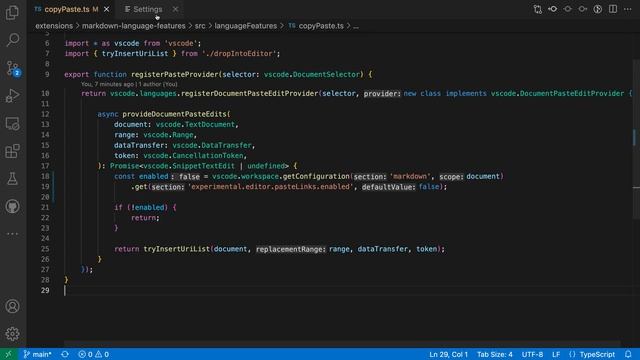This screenshot has width=640, height=360.
Task: Click line number 25 in the gutter
Action: point(45,249)
